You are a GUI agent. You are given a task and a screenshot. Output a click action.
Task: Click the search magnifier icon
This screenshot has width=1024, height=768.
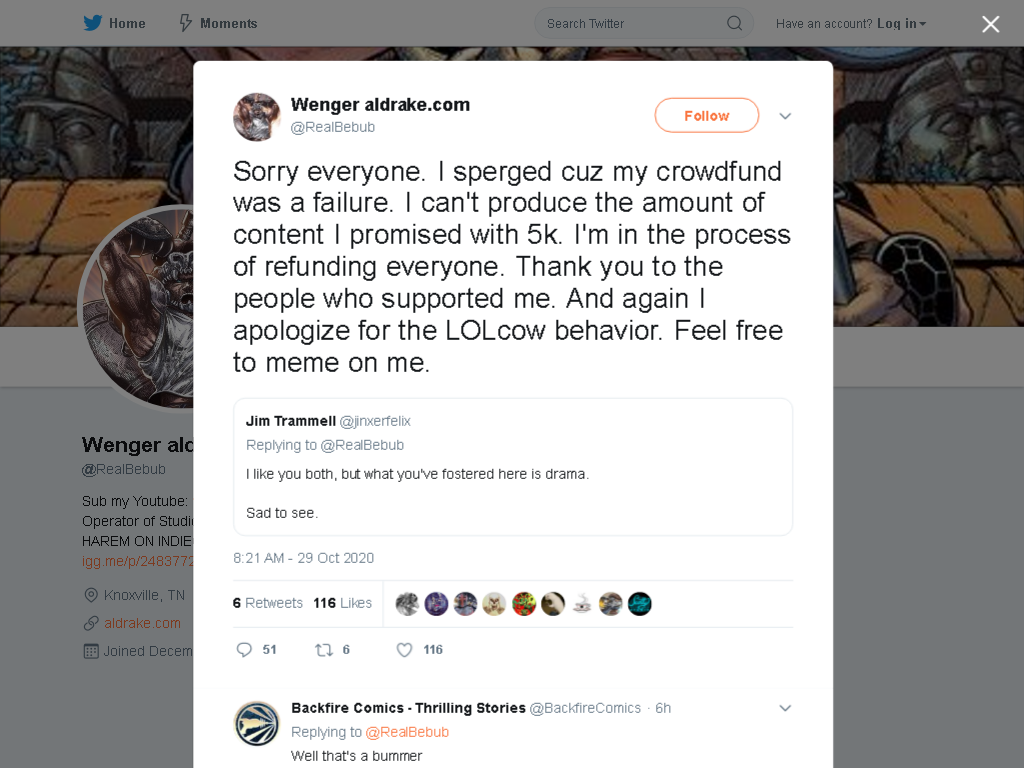[x=734, y=23]
